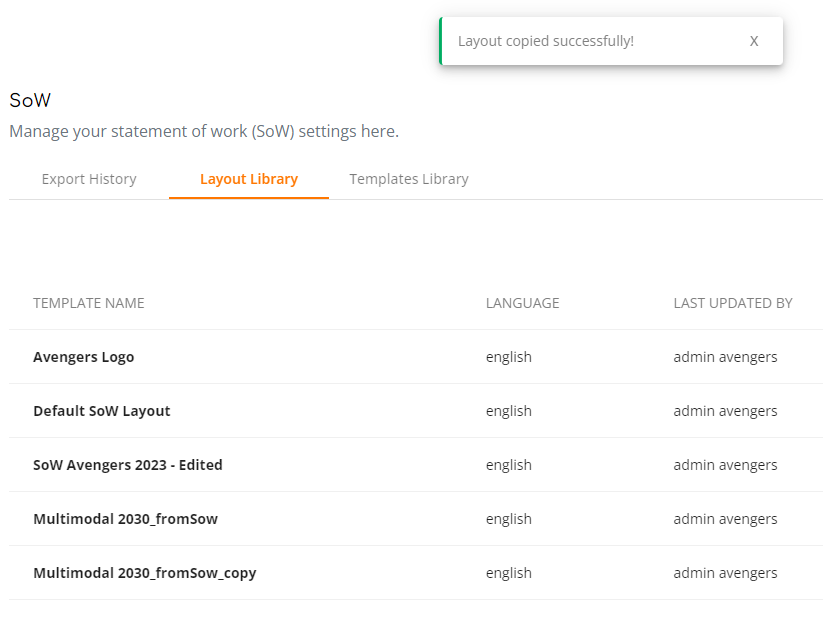Screen dimensions: 823x622
Task: Click the SoW page heading
Action: click(30, 100)
